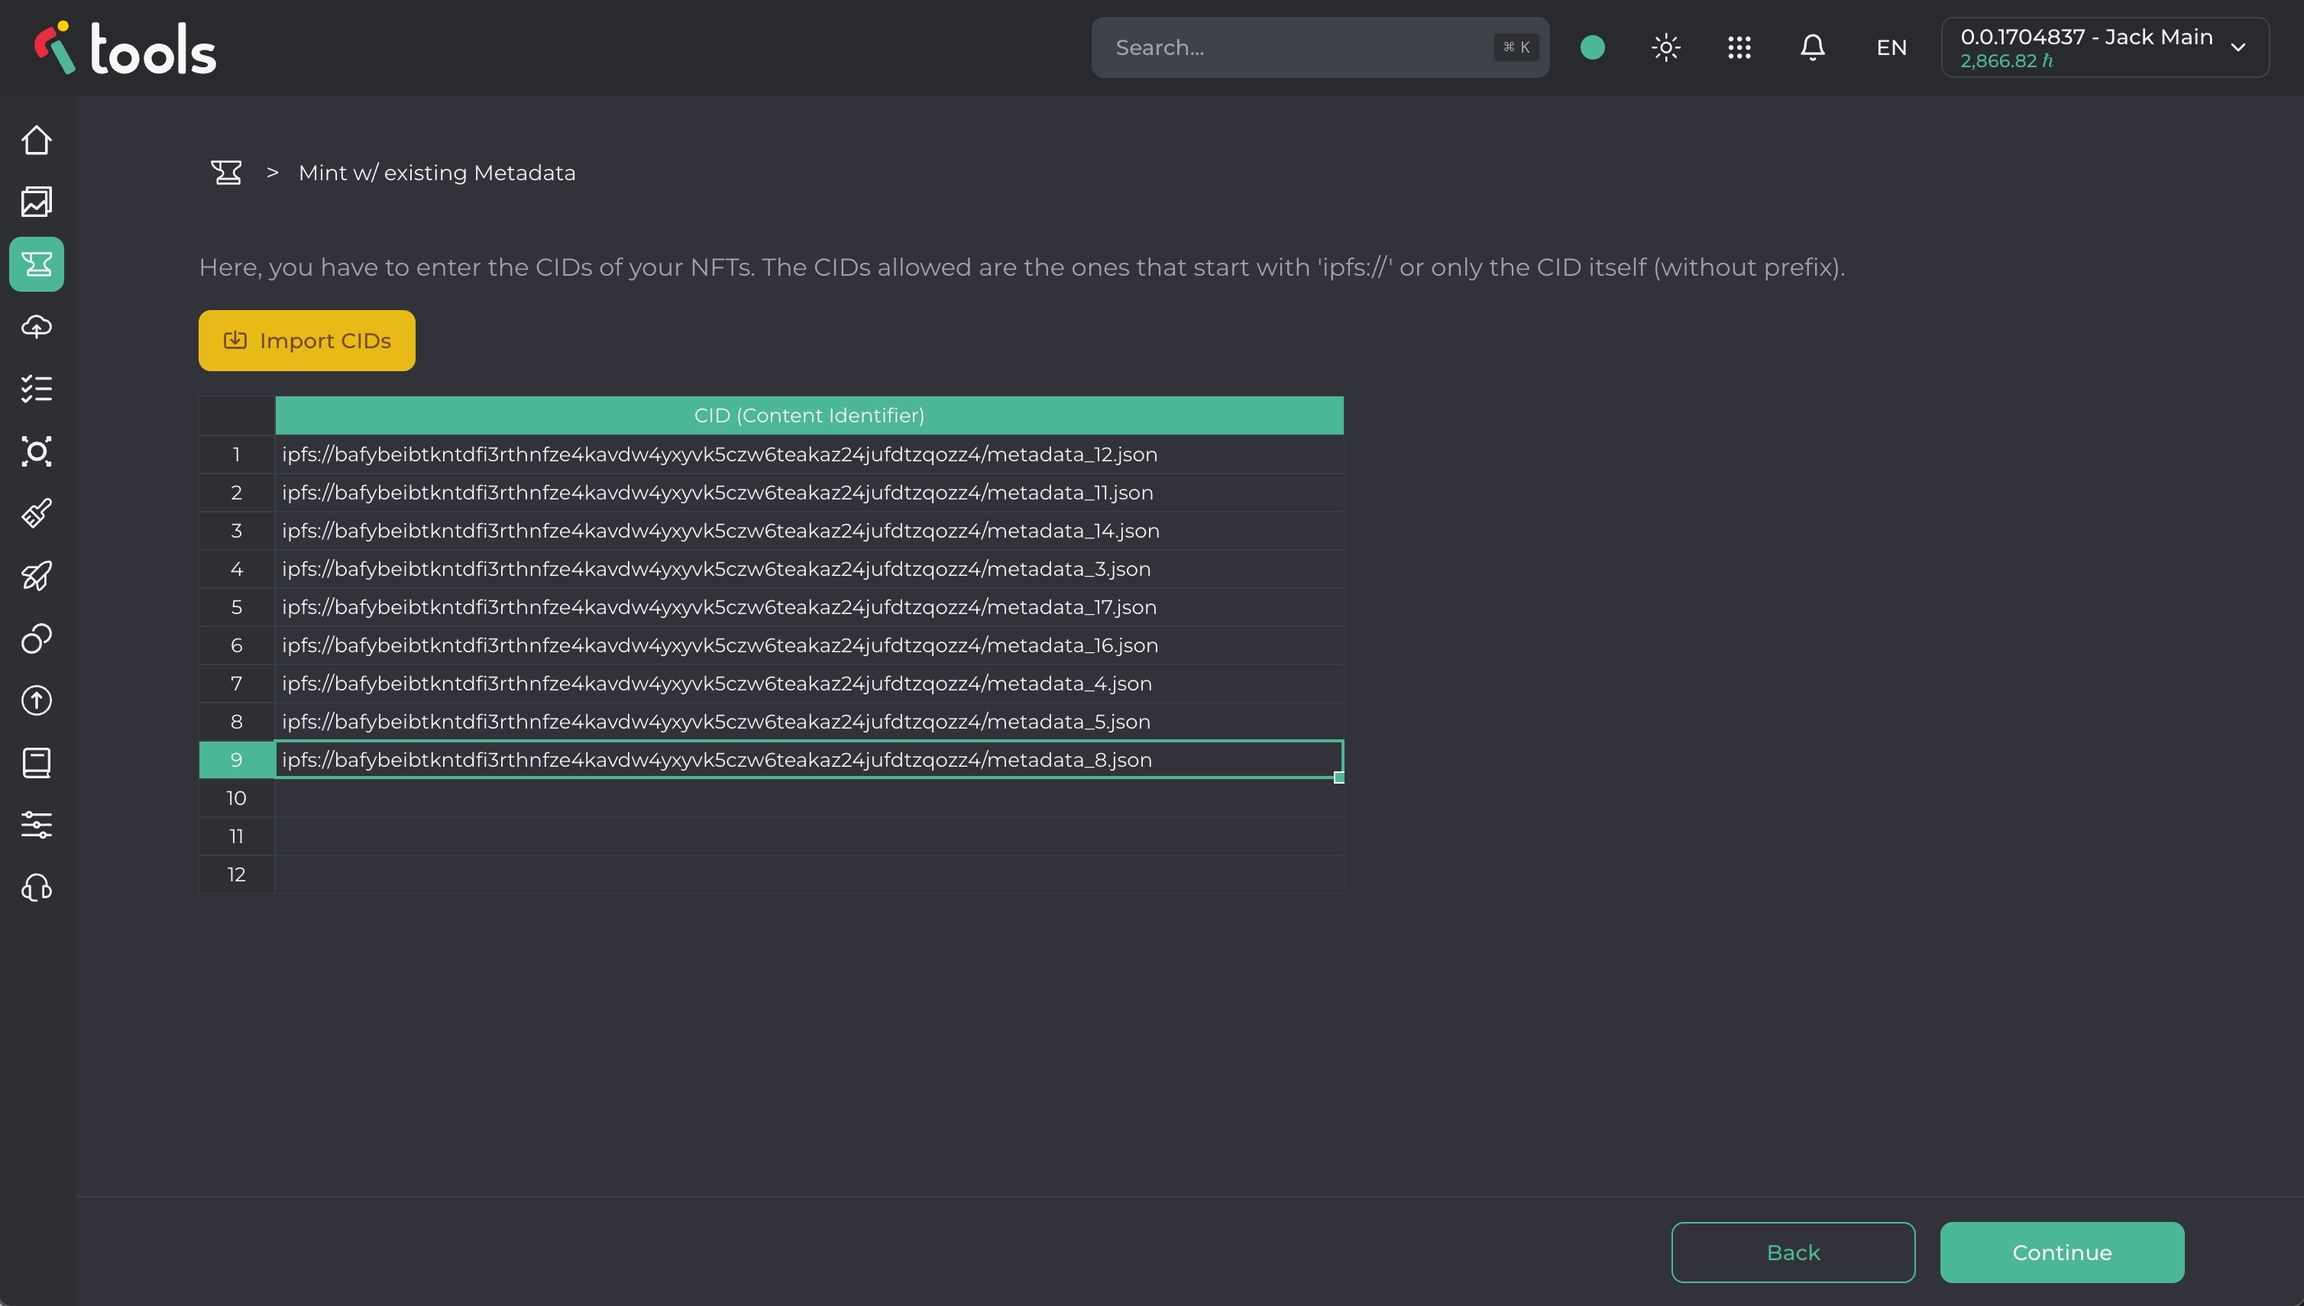This screenshot has width=2304, height=1306.
Task: Click the search input field
Action: pos(1300,47)
